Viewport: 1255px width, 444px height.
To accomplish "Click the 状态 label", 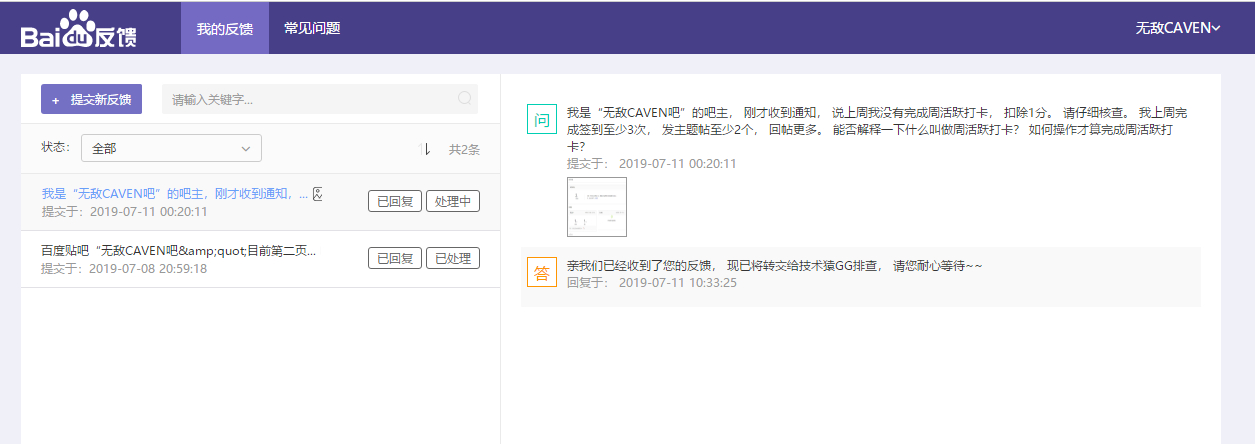I will pyautogui.click(x=56, y=147).
